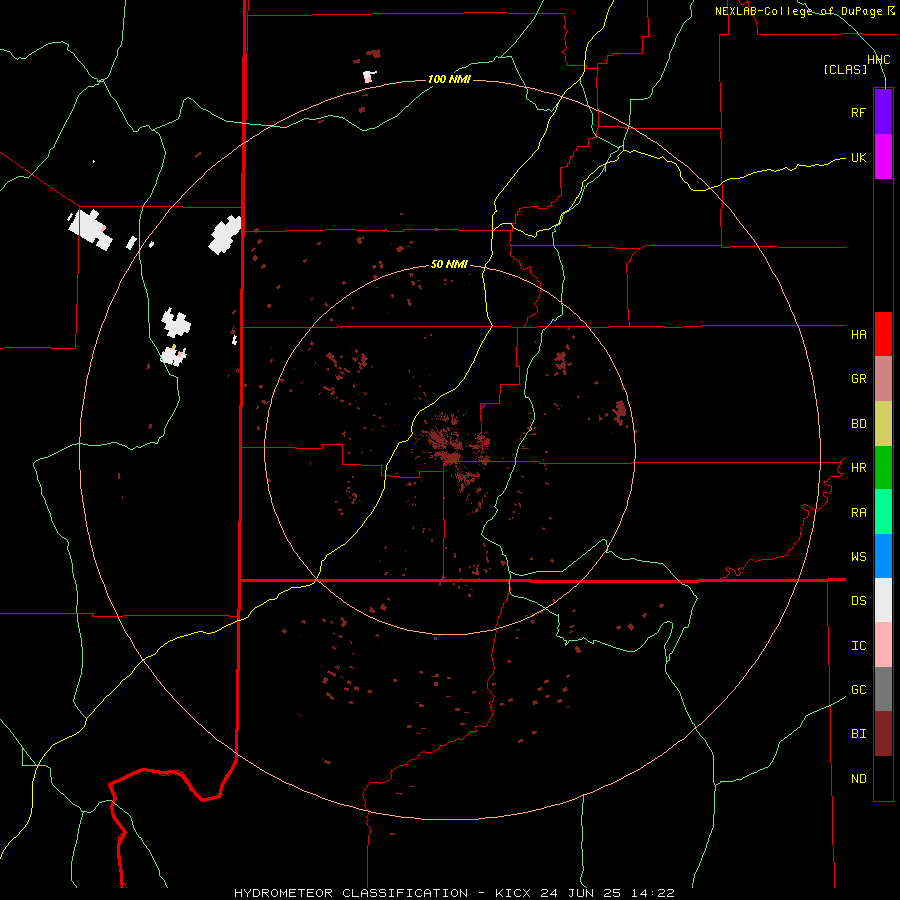Click the magenta UK color swatch
The width and height of the screenshot is (900, 900).
tap(883, 157)
